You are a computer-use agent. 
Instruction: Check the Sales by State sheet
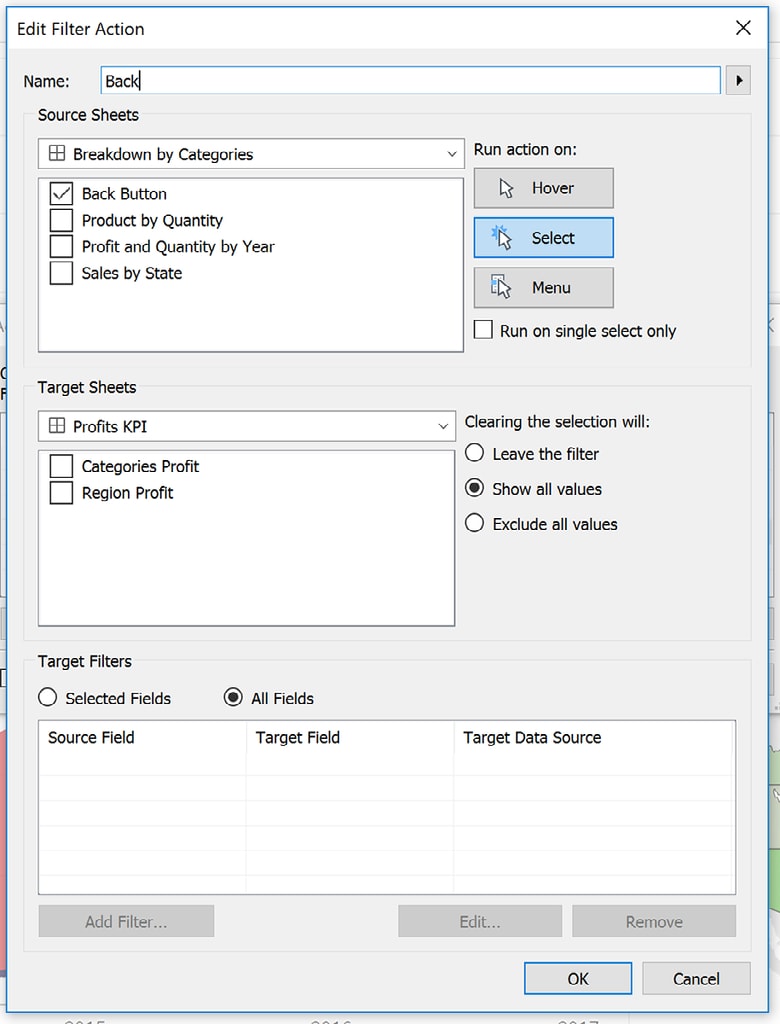pos(61,273)
